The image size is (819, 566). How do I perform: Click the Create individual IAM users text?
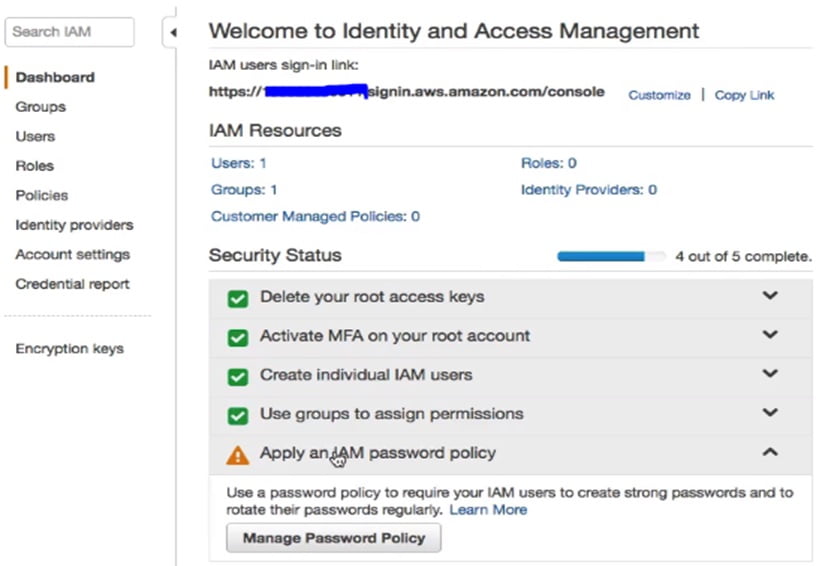[366, 374]
